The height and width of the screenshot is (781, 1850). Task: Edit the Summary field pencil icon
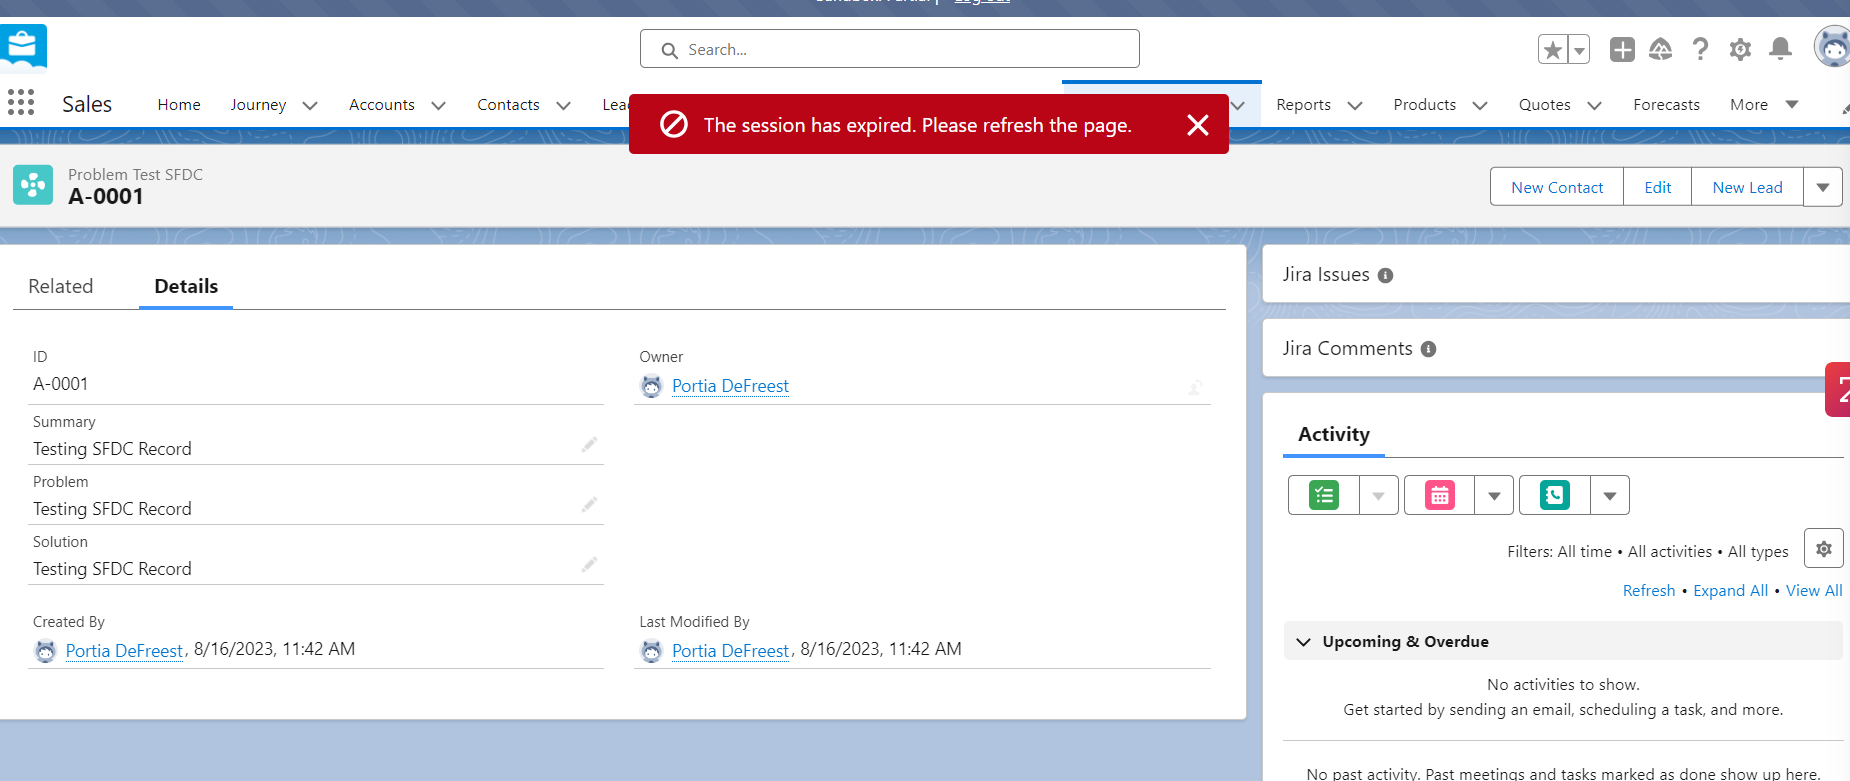[x=589, y=445]
